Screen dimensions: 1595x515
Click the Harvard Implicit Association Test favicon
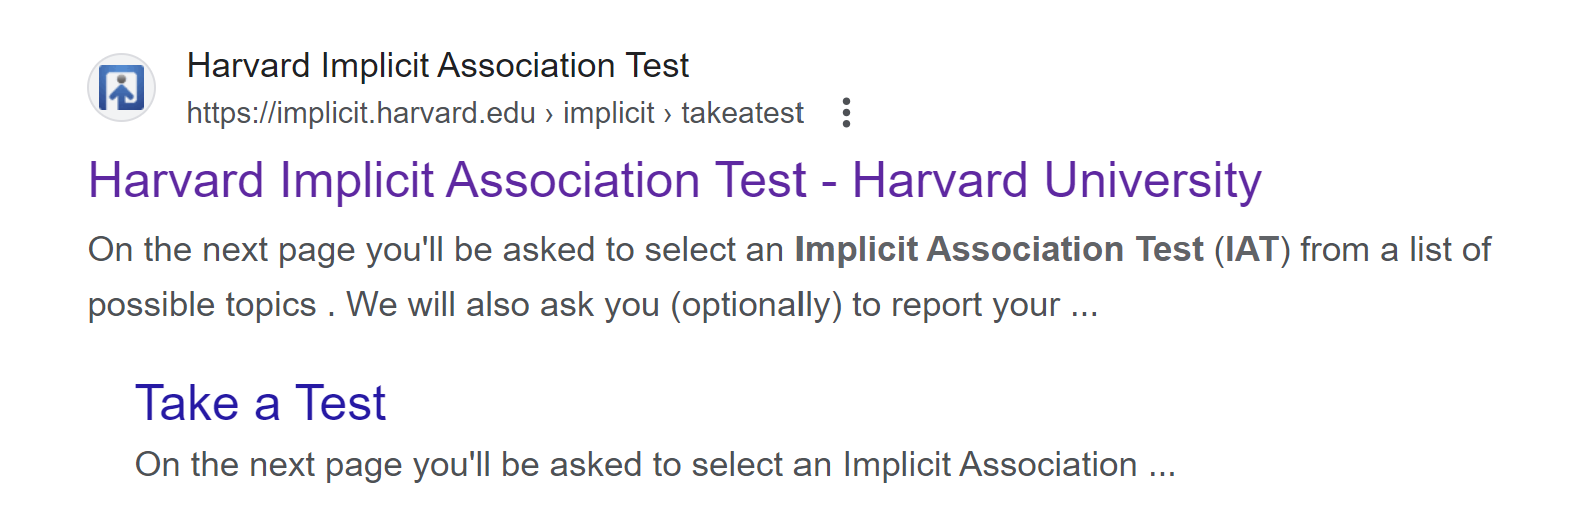point(121,88)
